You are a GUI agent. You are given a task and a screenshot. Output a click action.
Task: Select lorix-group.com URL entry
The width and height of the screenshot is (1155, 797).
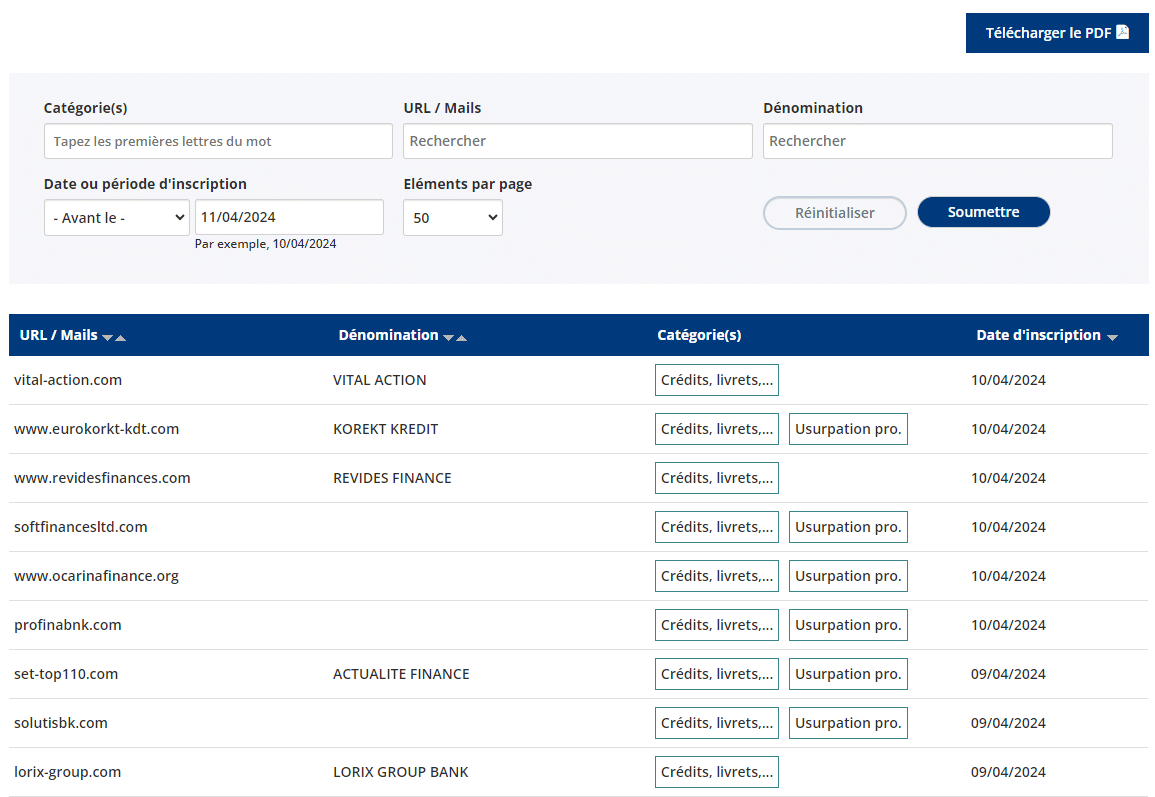[x=67, y=772]
